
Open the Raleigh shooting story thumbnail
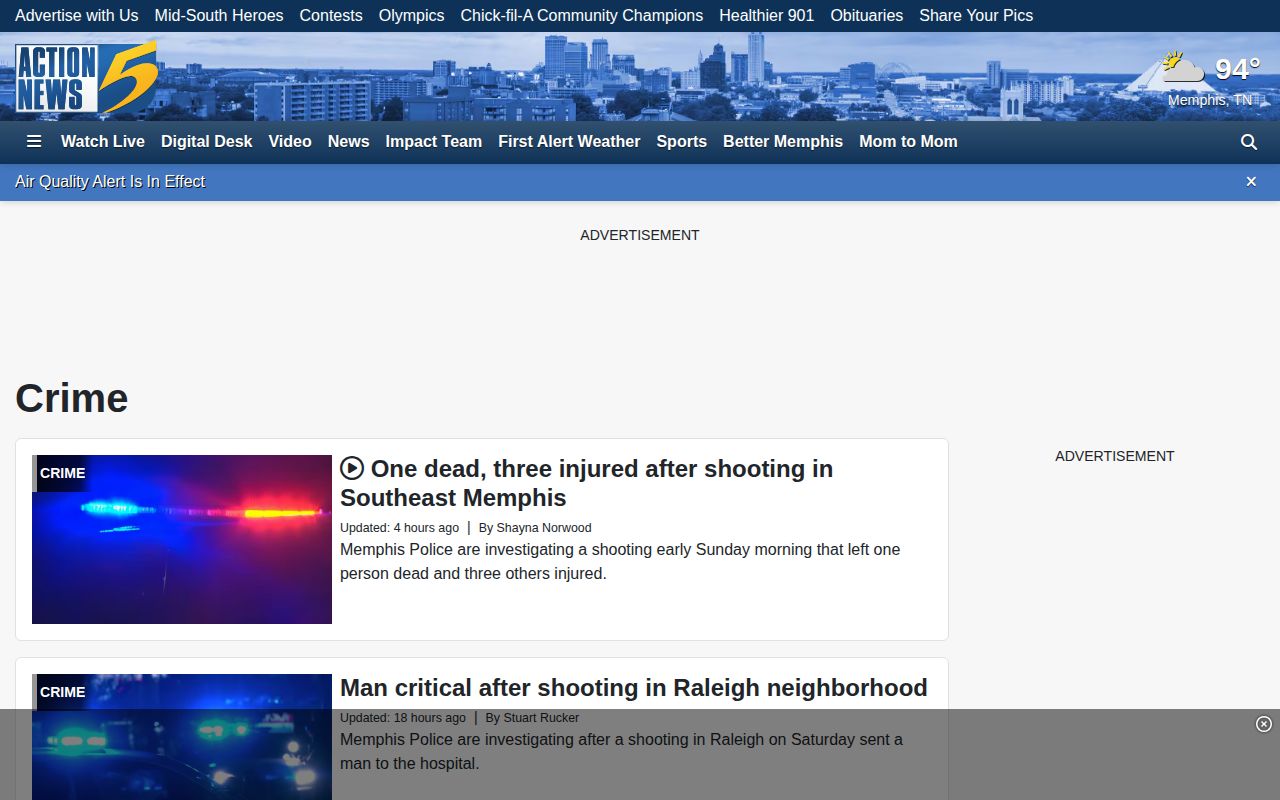182,737
